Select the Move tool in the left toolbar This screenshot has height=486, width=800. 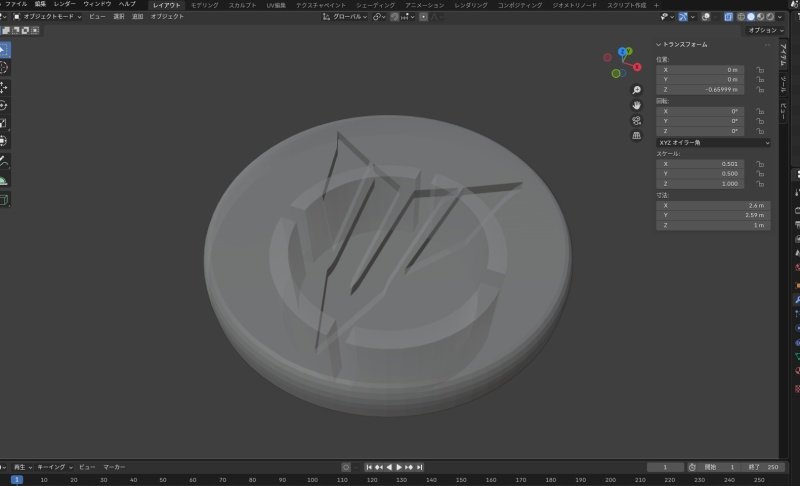tap(3, 86)
